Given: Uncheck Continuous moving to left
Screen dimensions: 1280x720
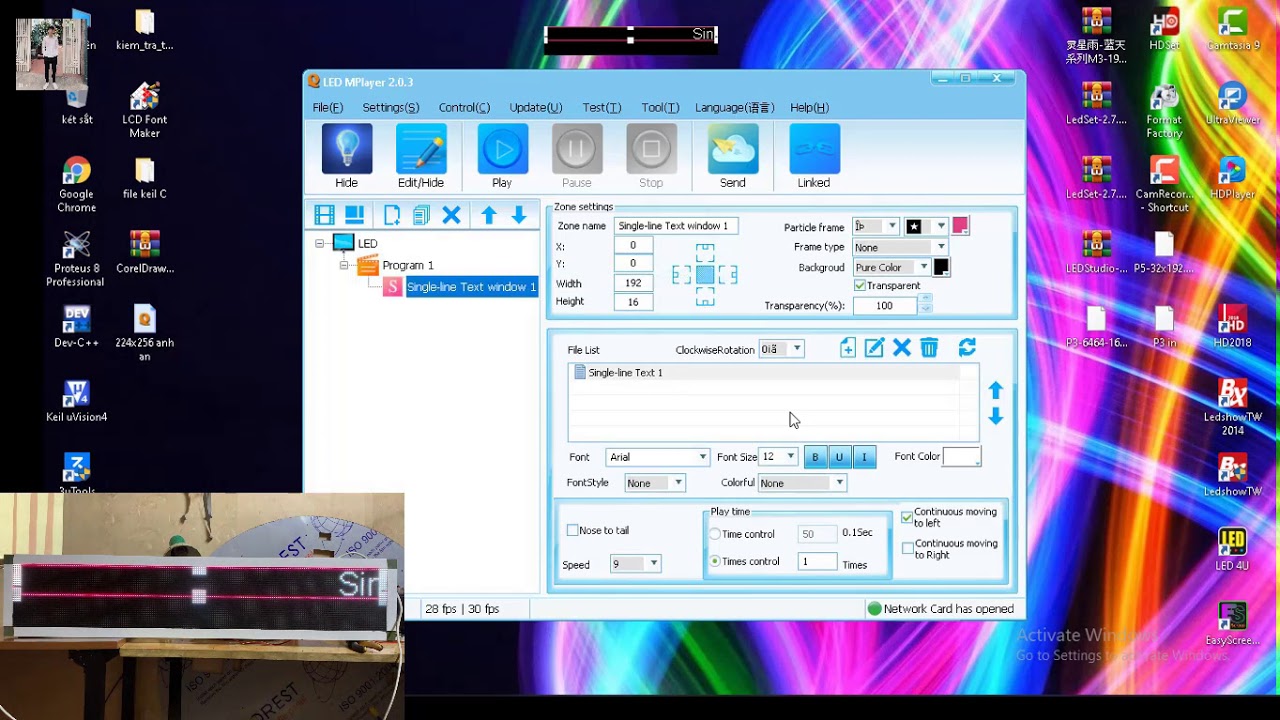Looking at the screenshot, I should pyautogui.click(x=907, y=517).
